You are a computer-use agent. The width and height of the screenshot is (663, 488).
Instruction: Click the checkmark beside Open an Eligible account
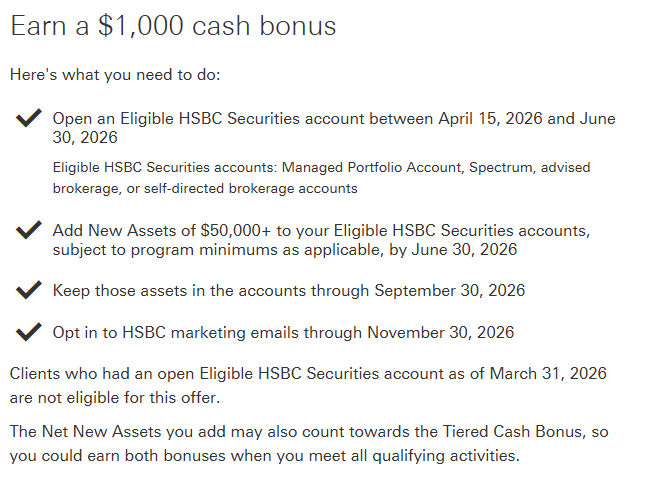pyautogui.click(x=28, y=120)
